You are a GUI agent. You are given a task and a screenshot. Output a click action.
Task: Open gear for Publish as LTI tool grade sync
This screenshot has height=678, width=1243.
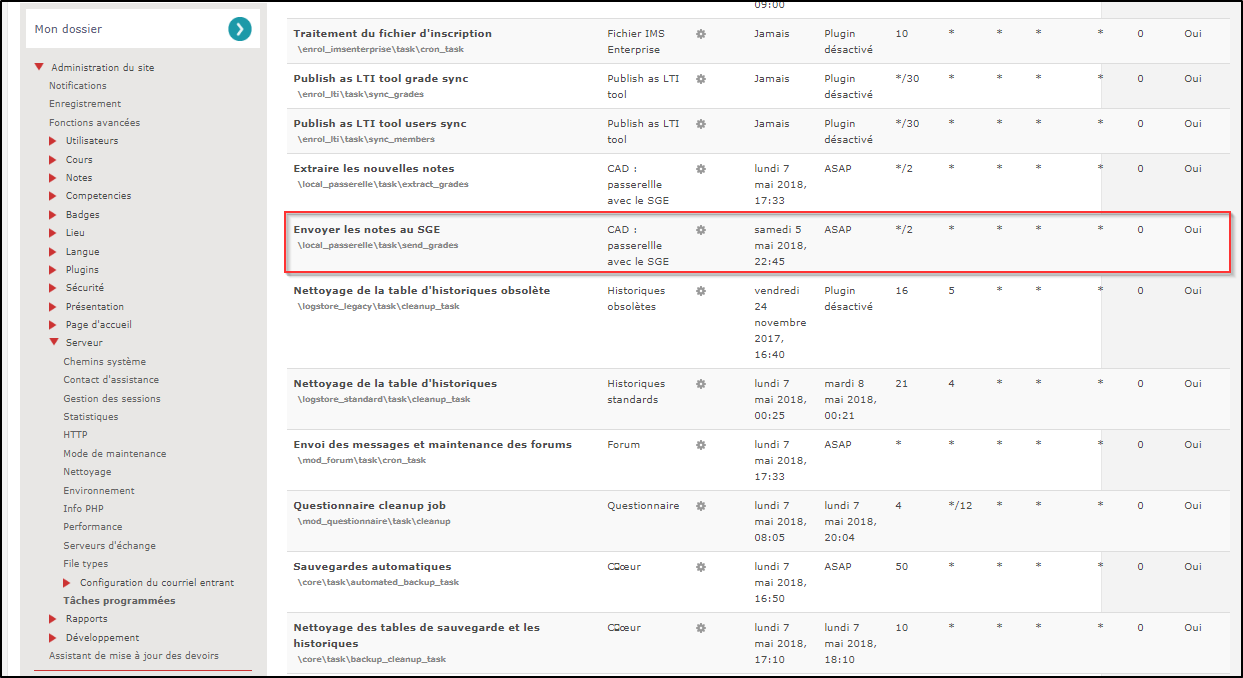[701, 79]
